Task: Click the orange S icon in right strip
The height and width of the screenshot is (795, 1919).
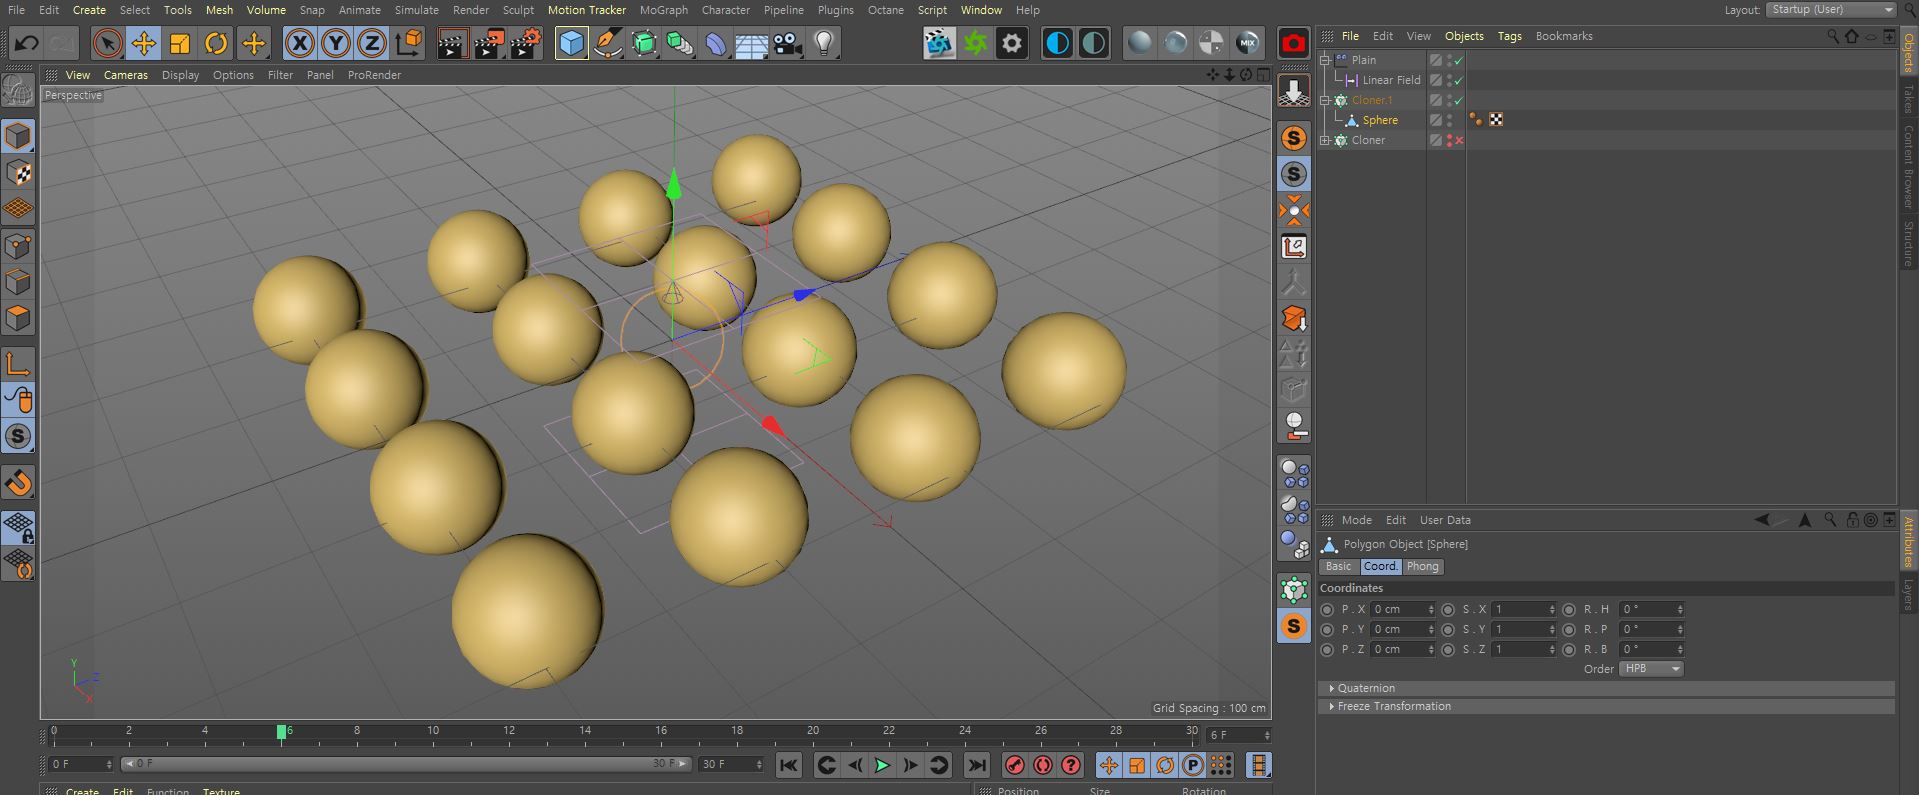Action: (x=1294, y=138)
